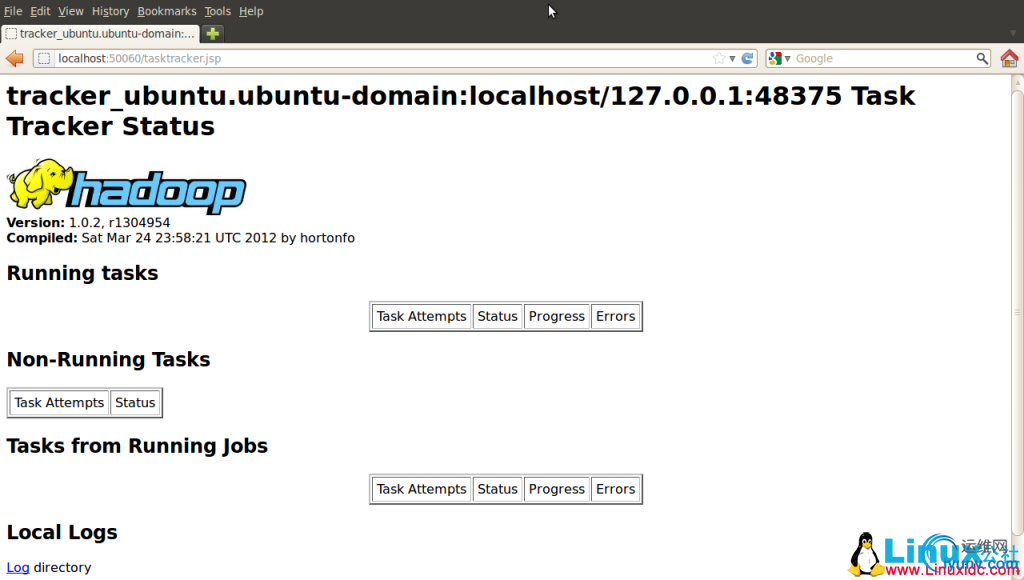
Task: Click Status header under Tasks from Running Jobs
Action: [497, 489]
